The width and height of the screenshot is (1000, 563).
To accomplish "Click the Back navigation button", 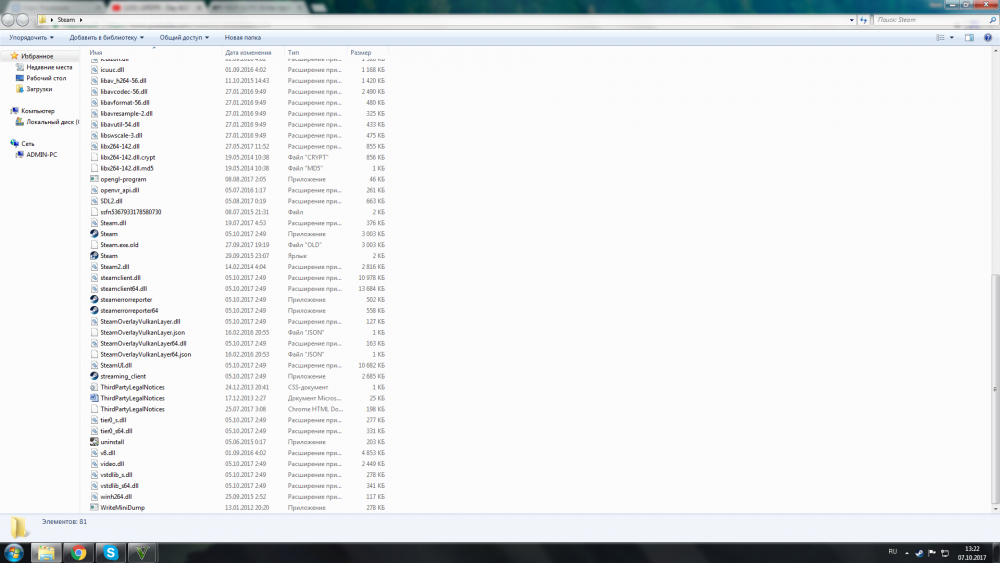I will coord(8,20).
